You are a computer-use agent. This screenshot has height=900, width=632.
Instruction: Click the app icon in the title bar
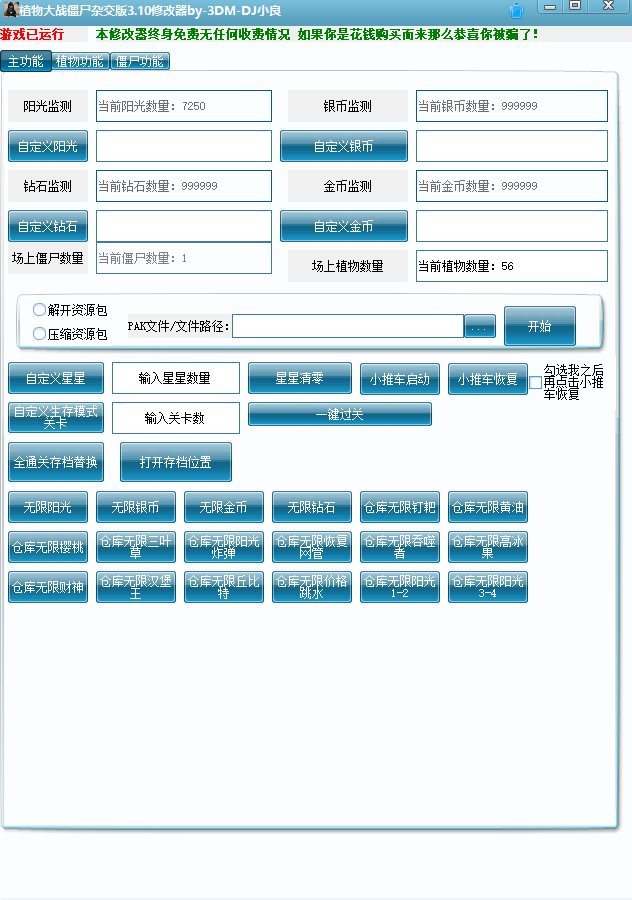[10, 9]
